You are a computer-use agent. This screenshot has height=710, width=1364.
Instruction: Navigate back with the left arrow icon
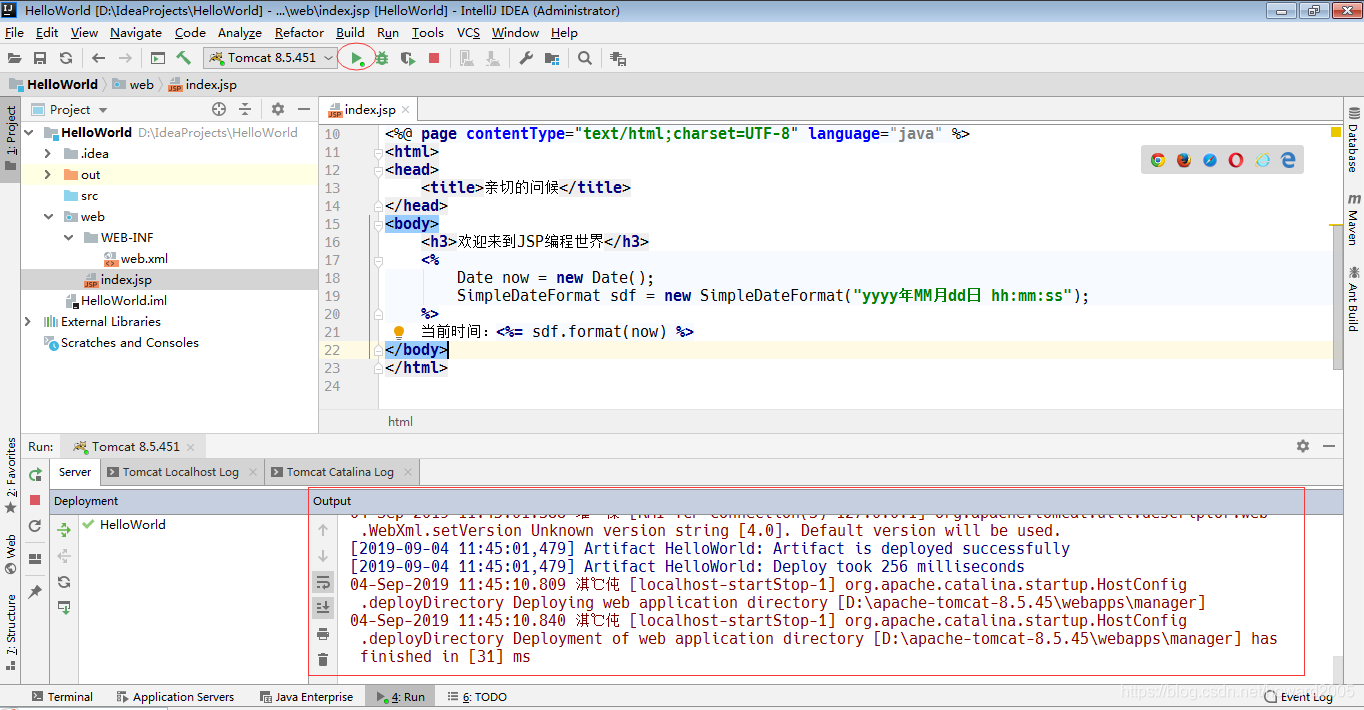point(98,58)
